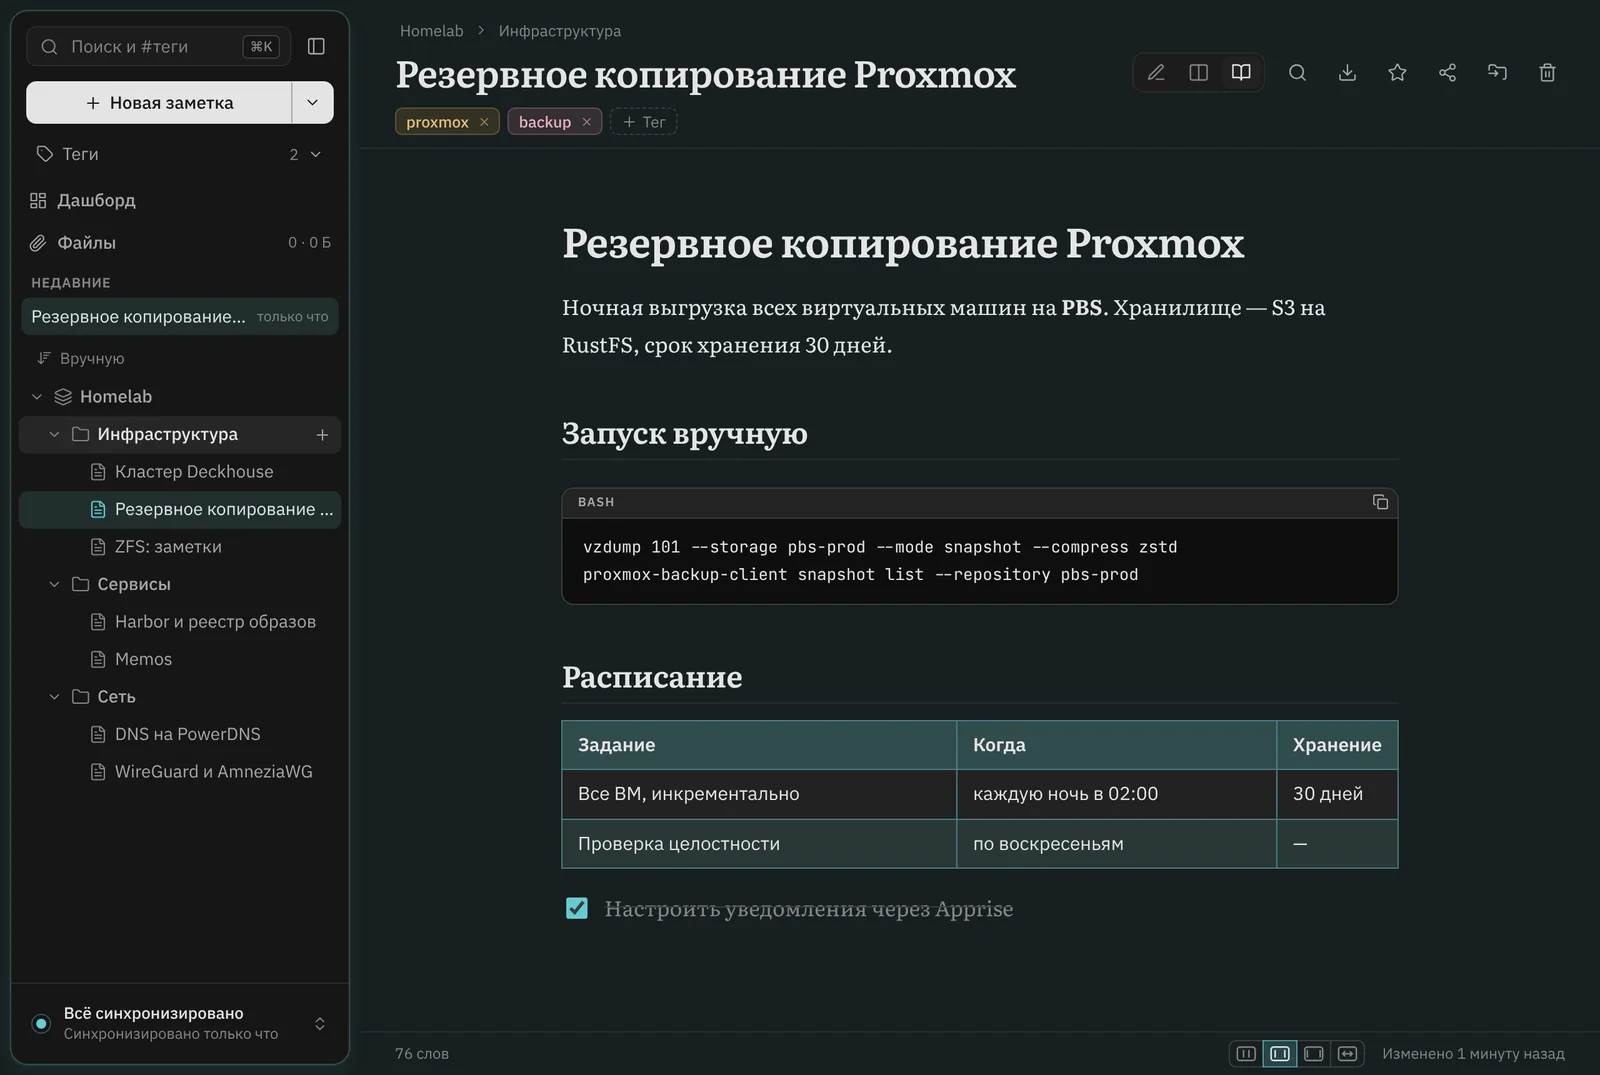1600x1075 pixels.
Task: Change sort order Вручную
Action: tap(80, 358)
